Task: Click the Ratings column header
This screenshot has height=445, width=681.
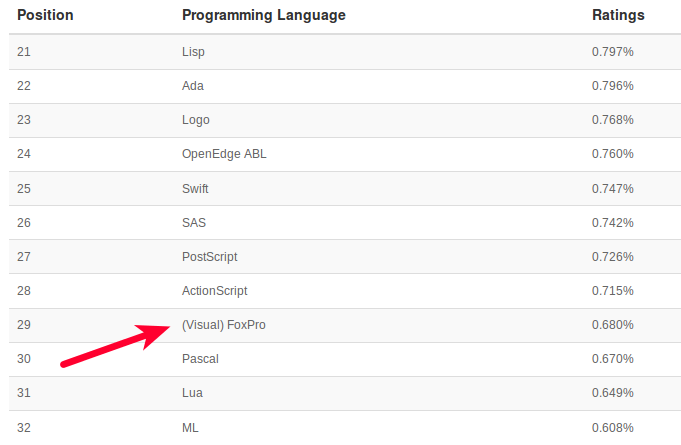Action: pyautogui.click(x=618, y=16)
